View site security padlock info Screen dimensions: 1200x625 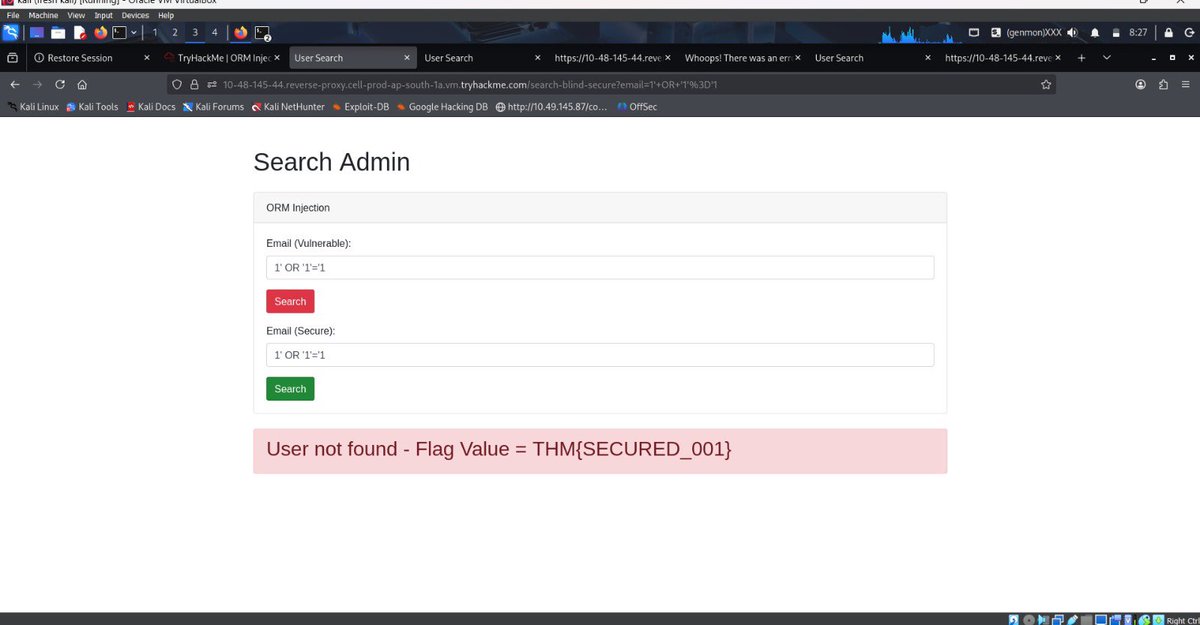coord(195,85)
